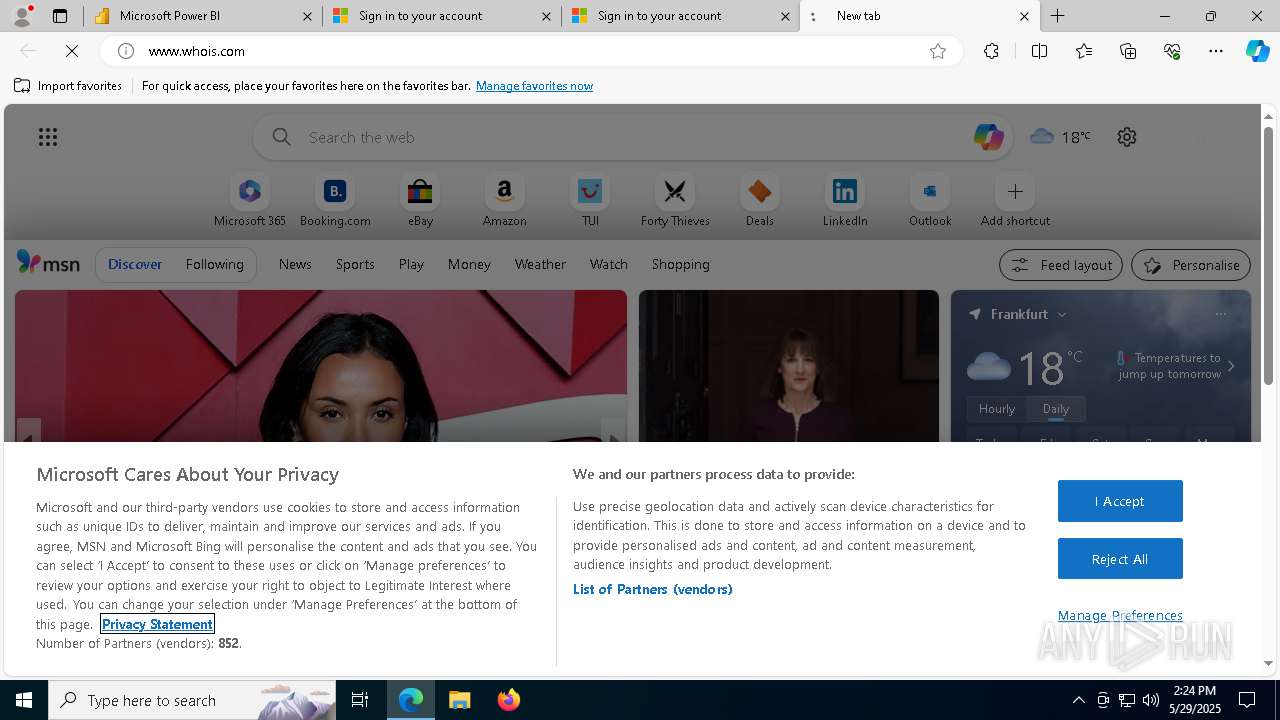
Task: Open the Outlook shortcut icon
Action: (930, 191)
